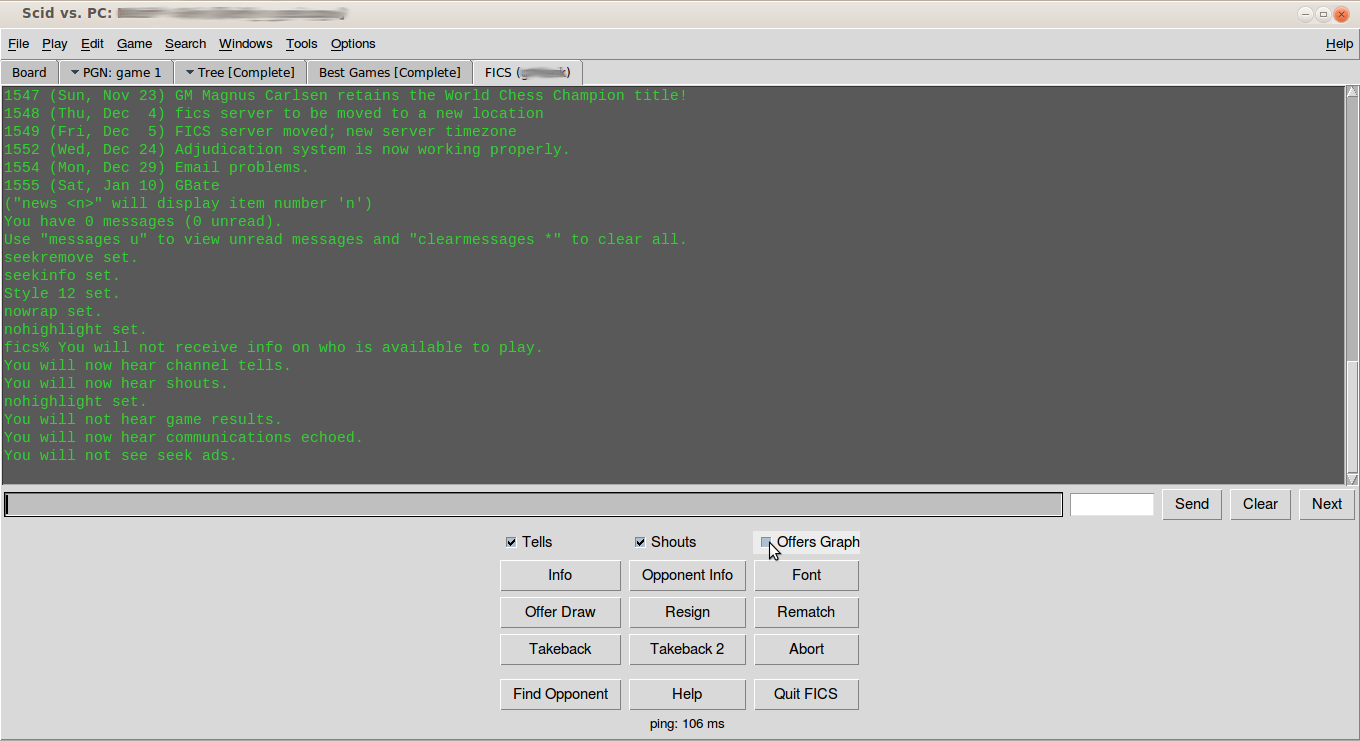Click the 'You will not see seek ads.' line
Image resolution: width=1360 pixels, height=741 pixels.
[120, 456]
